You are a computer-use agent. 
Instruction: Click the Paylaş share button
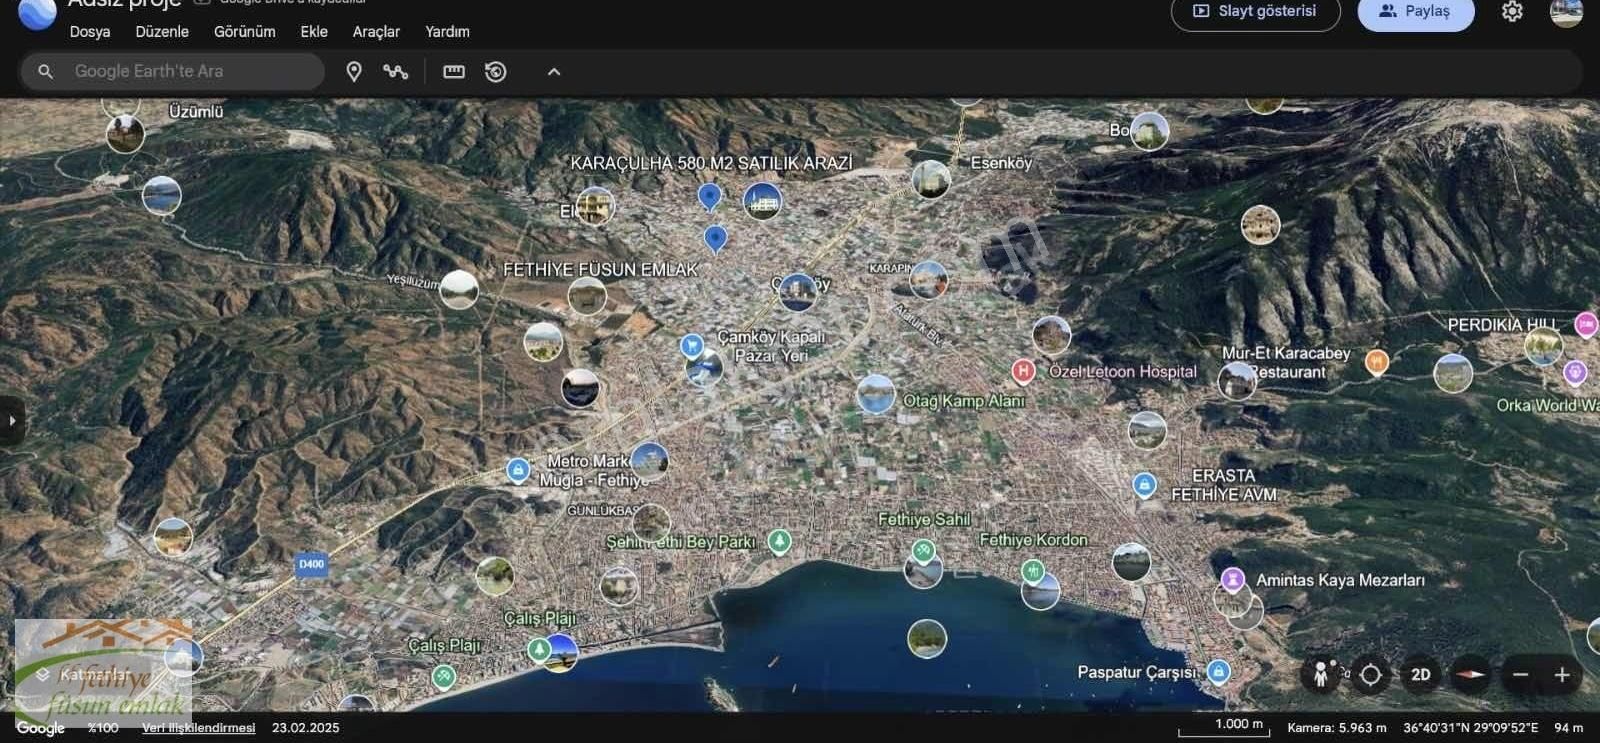point(1415,12)
